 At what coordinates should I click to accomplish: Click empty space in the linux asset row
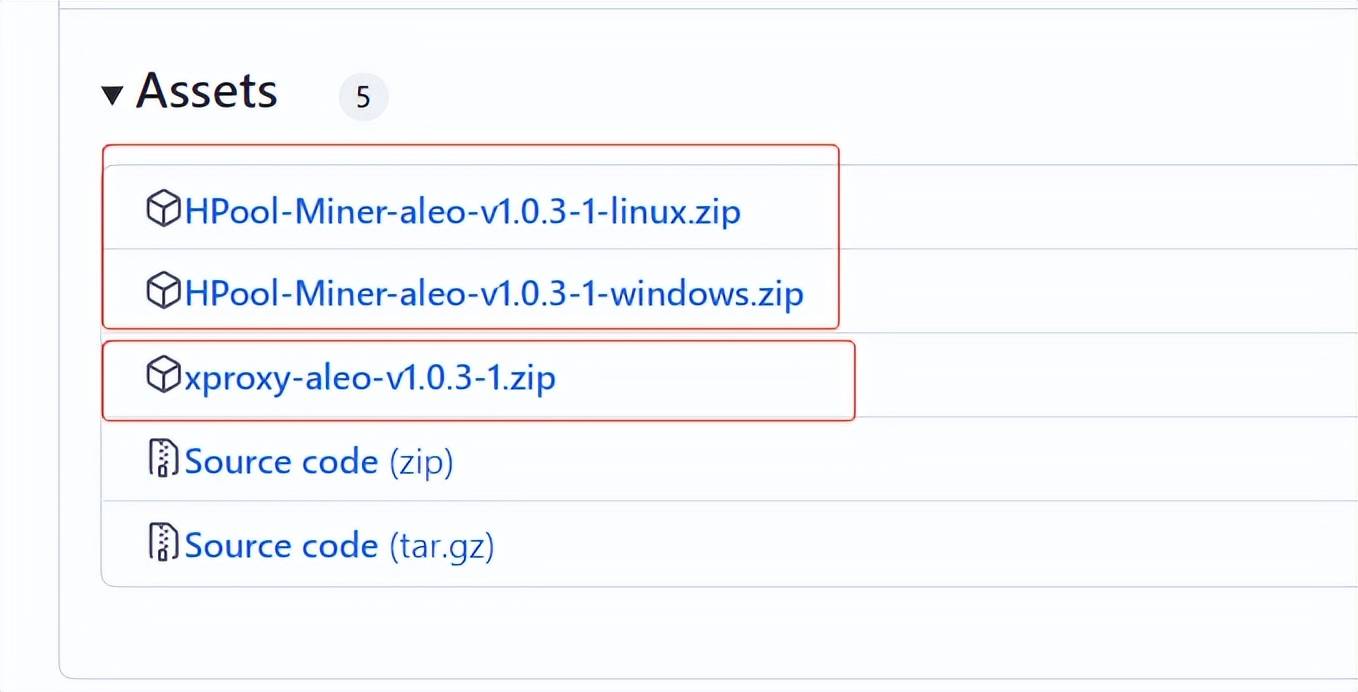click(1050, 208)
